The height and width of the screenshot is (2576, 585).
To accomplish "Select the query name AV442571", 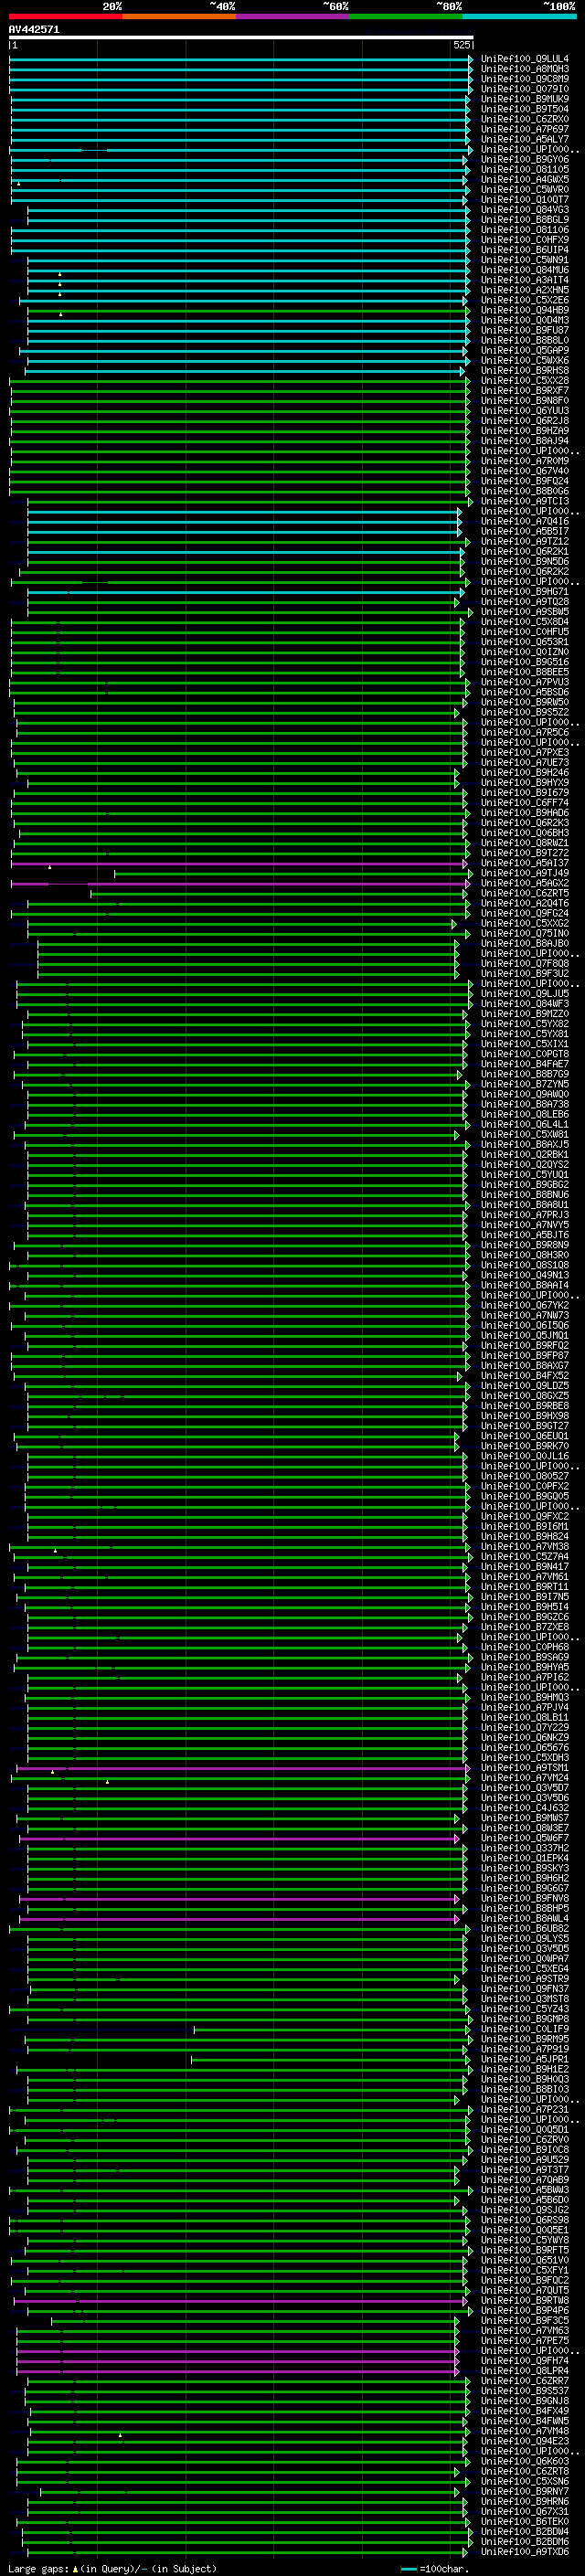I will [x=34, y=29].
